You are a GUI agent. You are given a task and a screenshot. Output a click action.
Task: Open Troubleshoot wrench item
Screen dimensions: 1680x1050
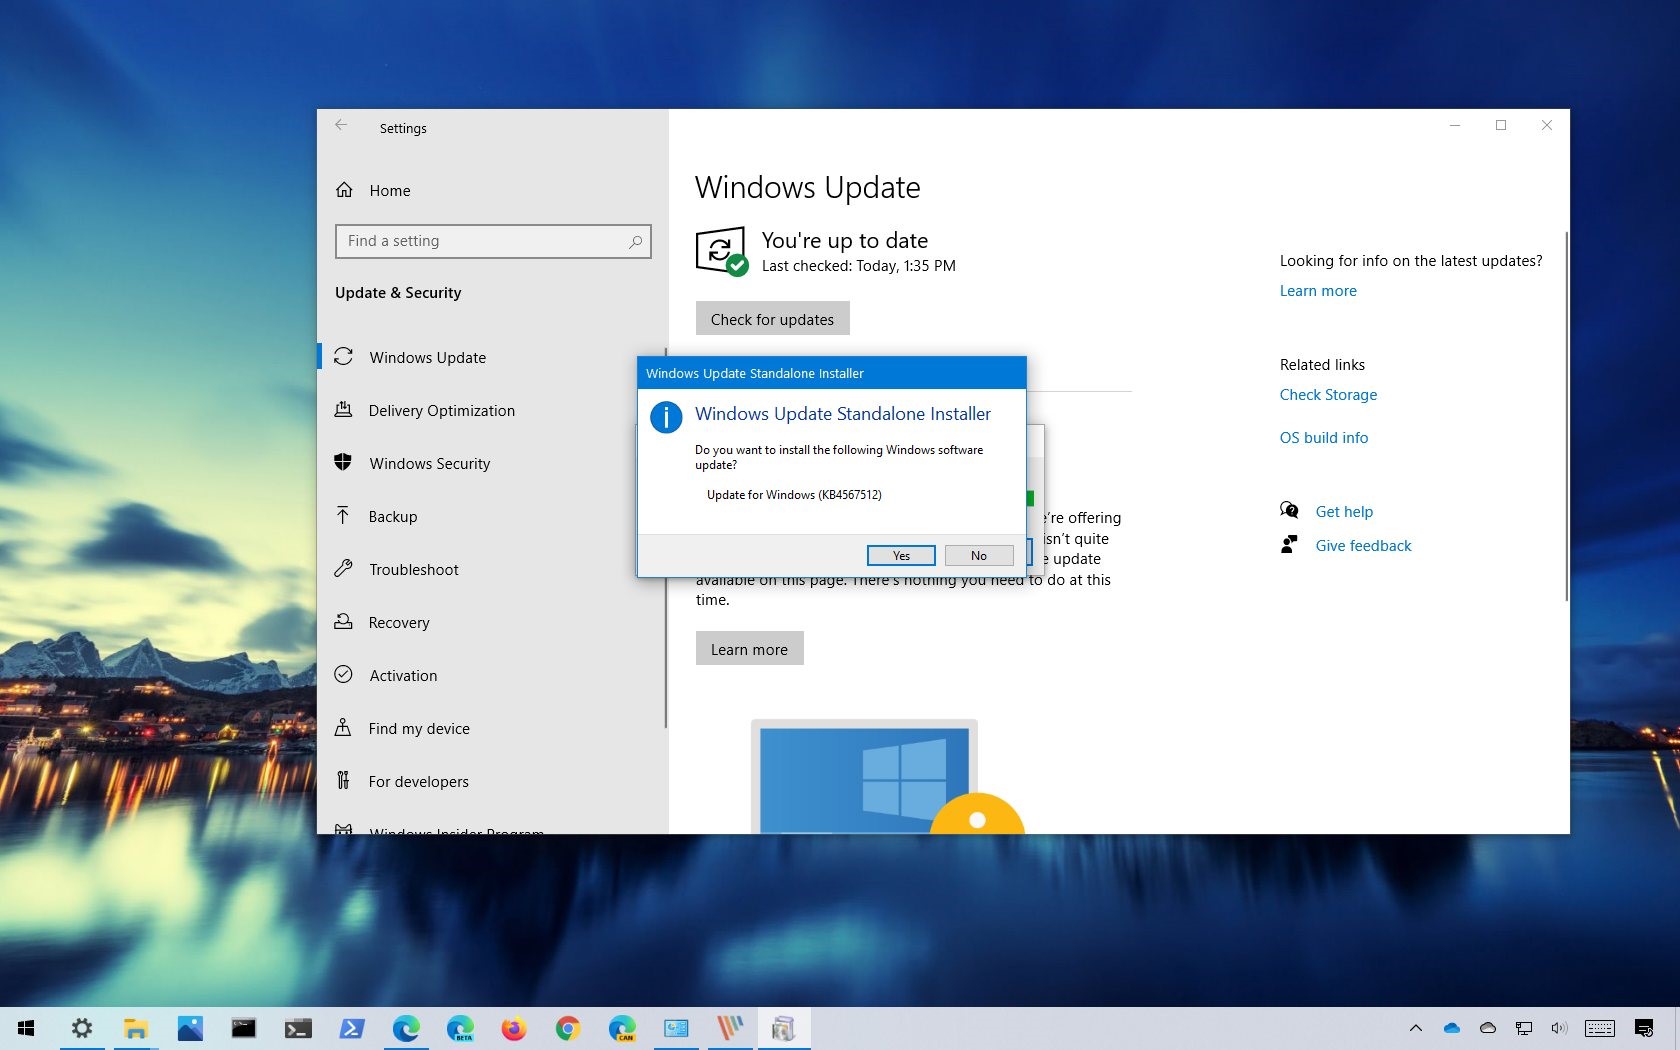[x=413, y=570]
